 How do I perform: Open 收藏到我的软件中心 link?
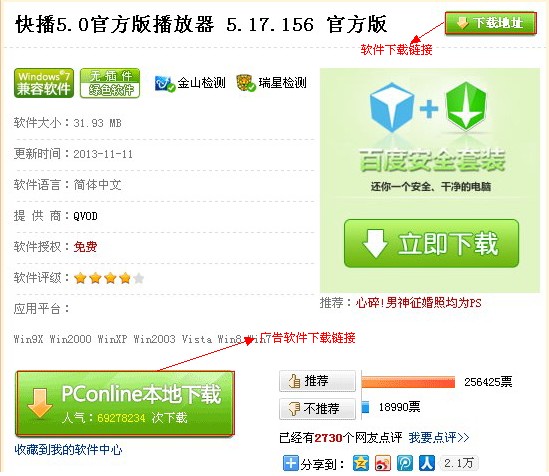(x=68, y=449)
